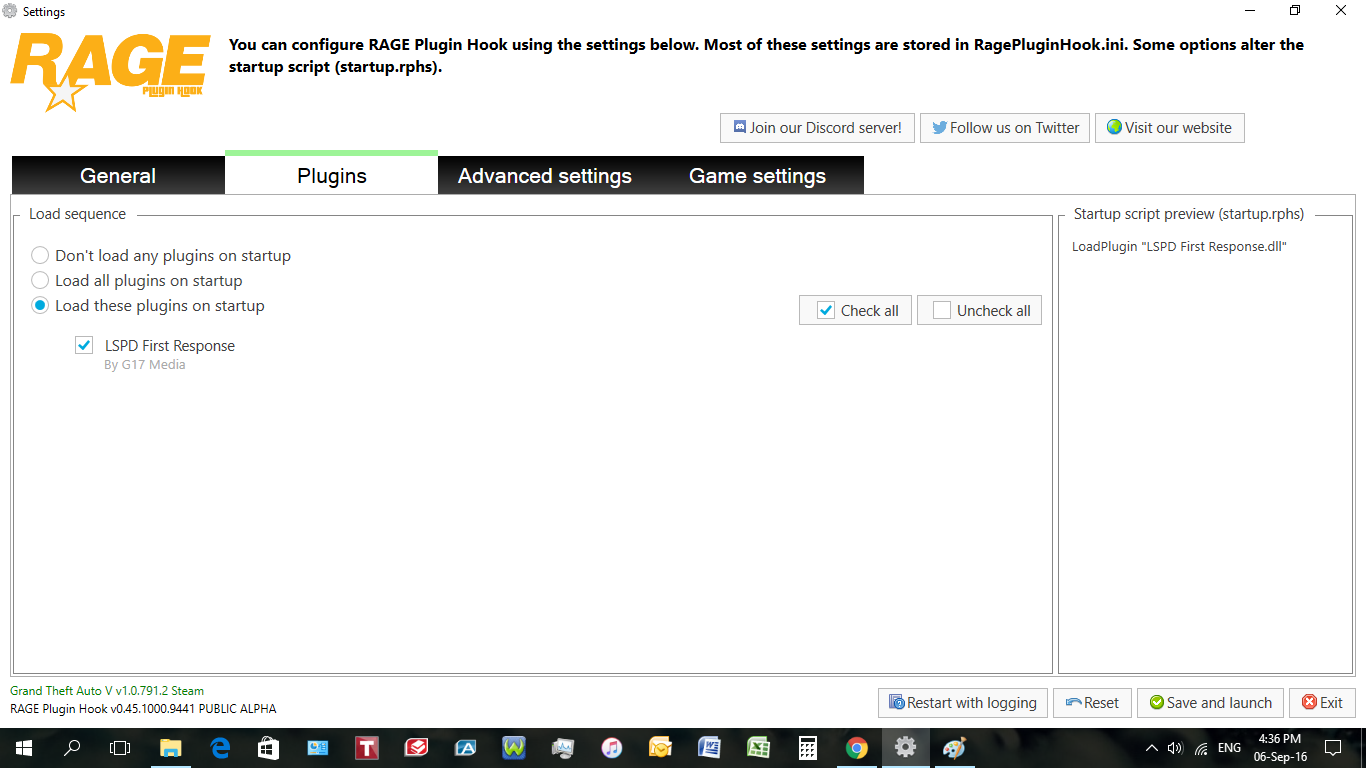1366x768 pixels.
Task: Click the Grand Theft Auto V version text
Action: tap(107, 691)
